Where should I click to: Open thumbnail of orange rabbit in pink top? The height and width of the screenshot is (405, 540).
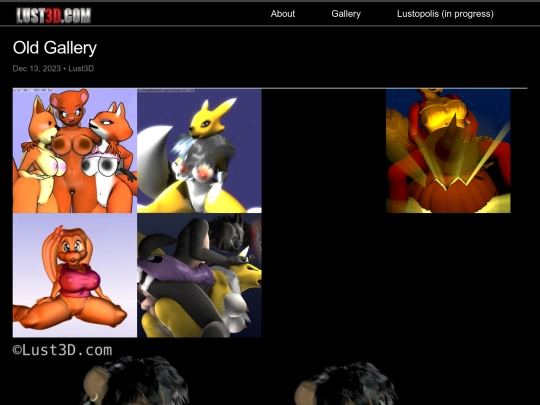click(x=75, y=276)
